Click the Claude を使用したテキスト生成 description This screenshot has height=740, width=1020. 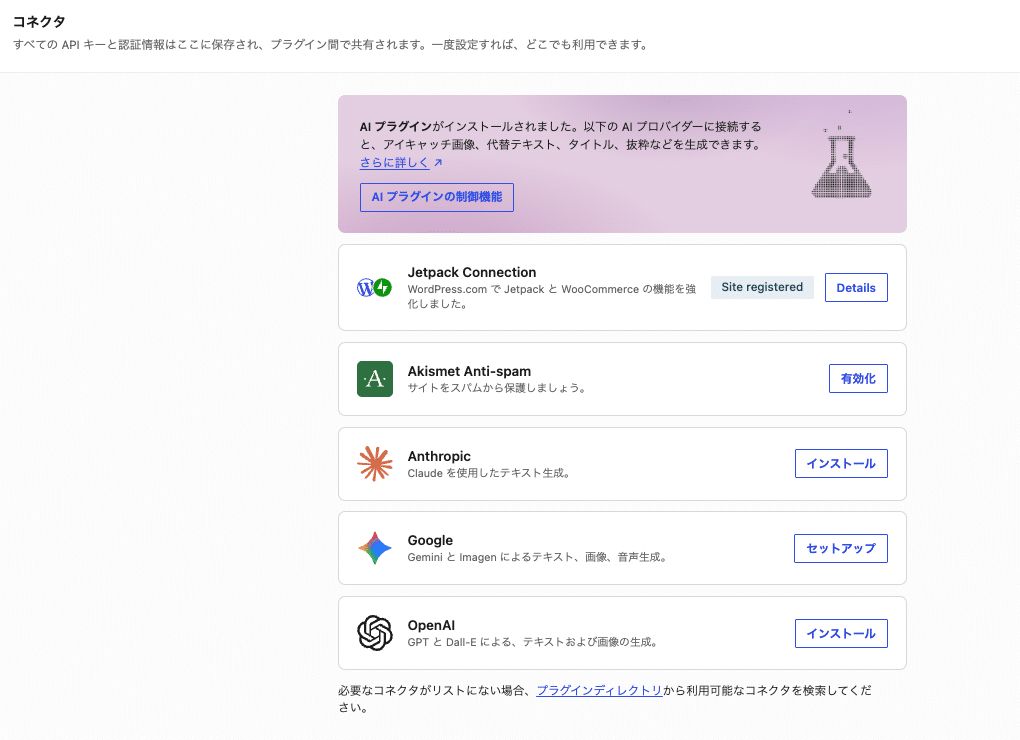(x=489, y=473)
